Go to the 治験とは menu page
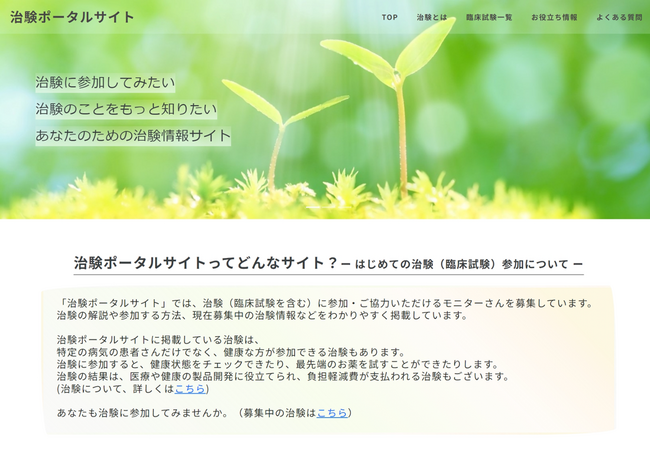 pyautogui.click(x=431, y=17)
